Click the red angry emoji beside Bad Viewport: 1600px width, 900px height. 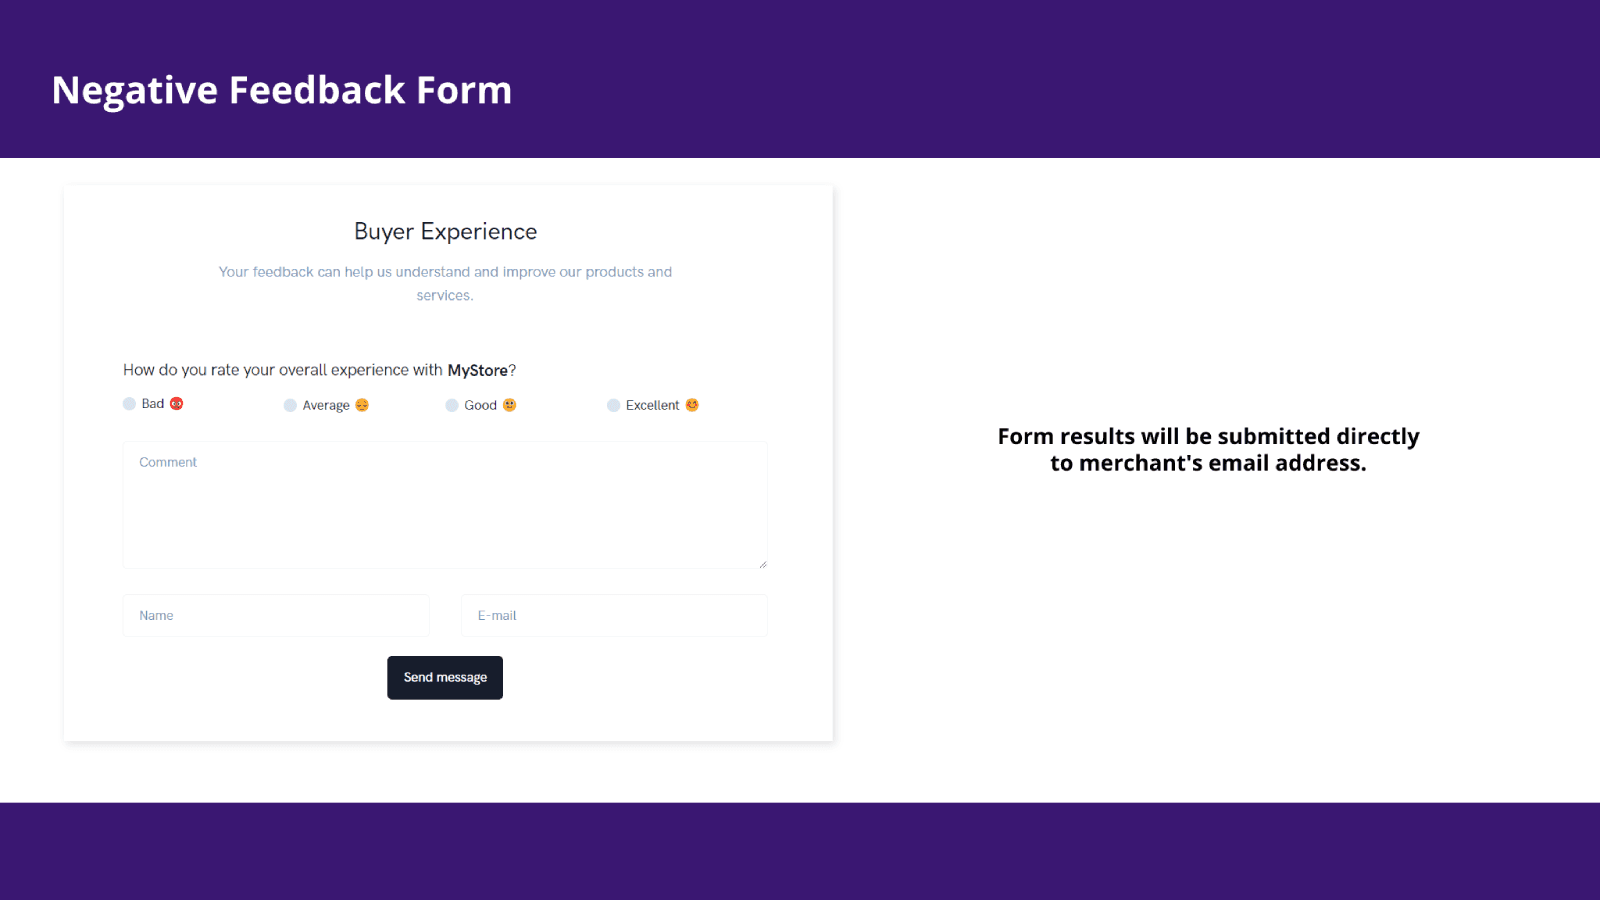click(x=177, y=404)
